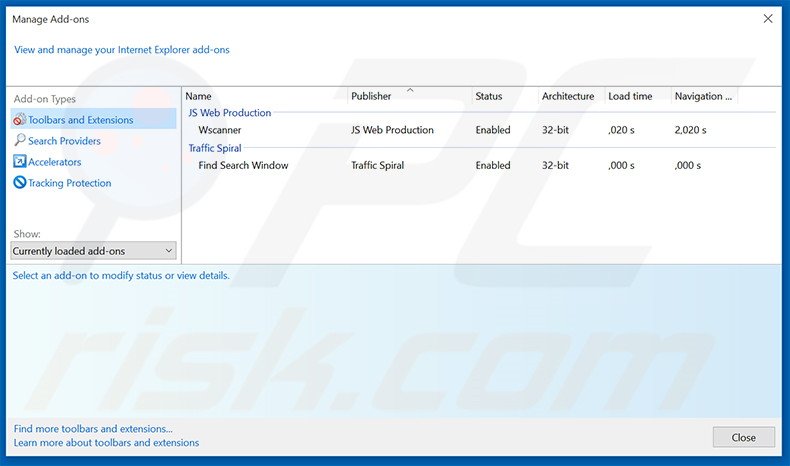Click Enabled status of Find Search Window
This screenshot has height=466, width=790.
(x=493, y=165)
